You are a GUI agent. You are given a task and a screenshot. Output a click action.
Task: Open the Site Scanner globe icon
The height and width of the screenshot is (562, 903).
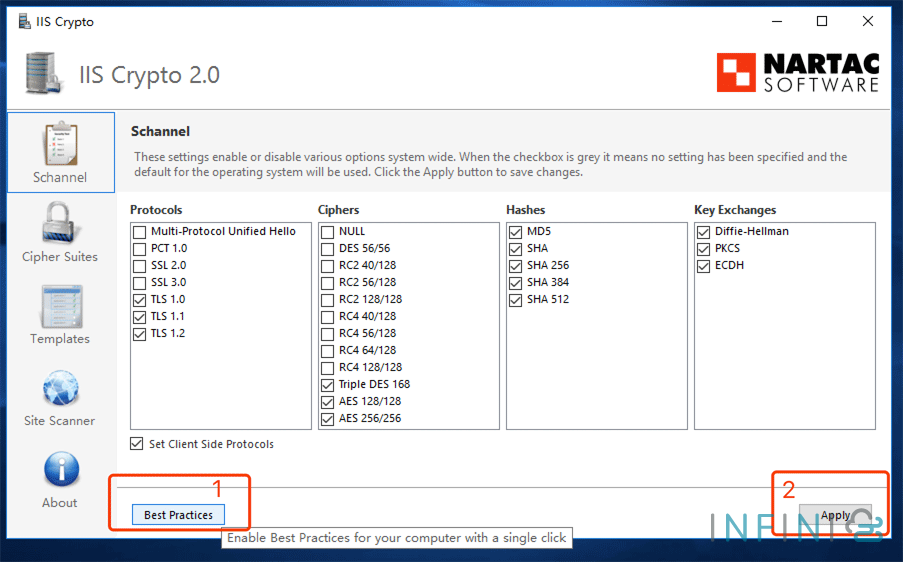click(x=60, y=388)
